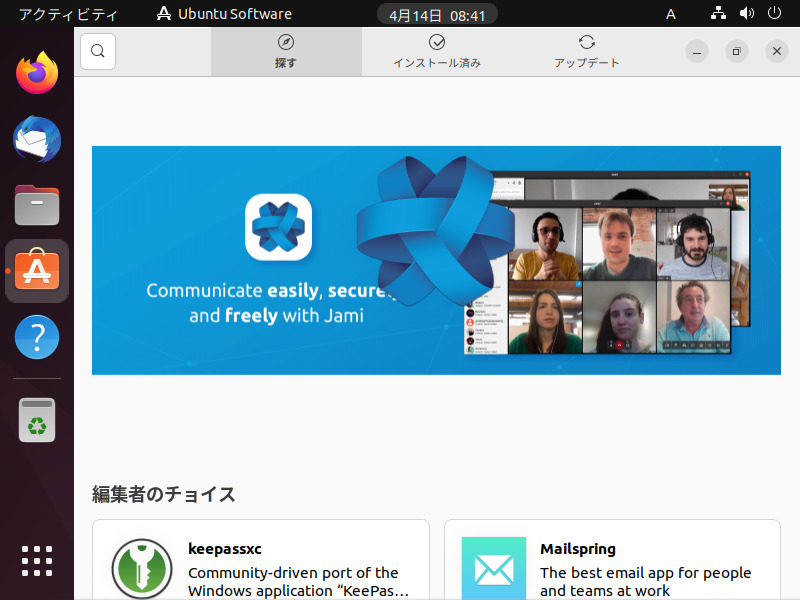This screenshot has width=800, height=600.
Task: Maximize the Ubuntu Software window
Action: [737, 51]
